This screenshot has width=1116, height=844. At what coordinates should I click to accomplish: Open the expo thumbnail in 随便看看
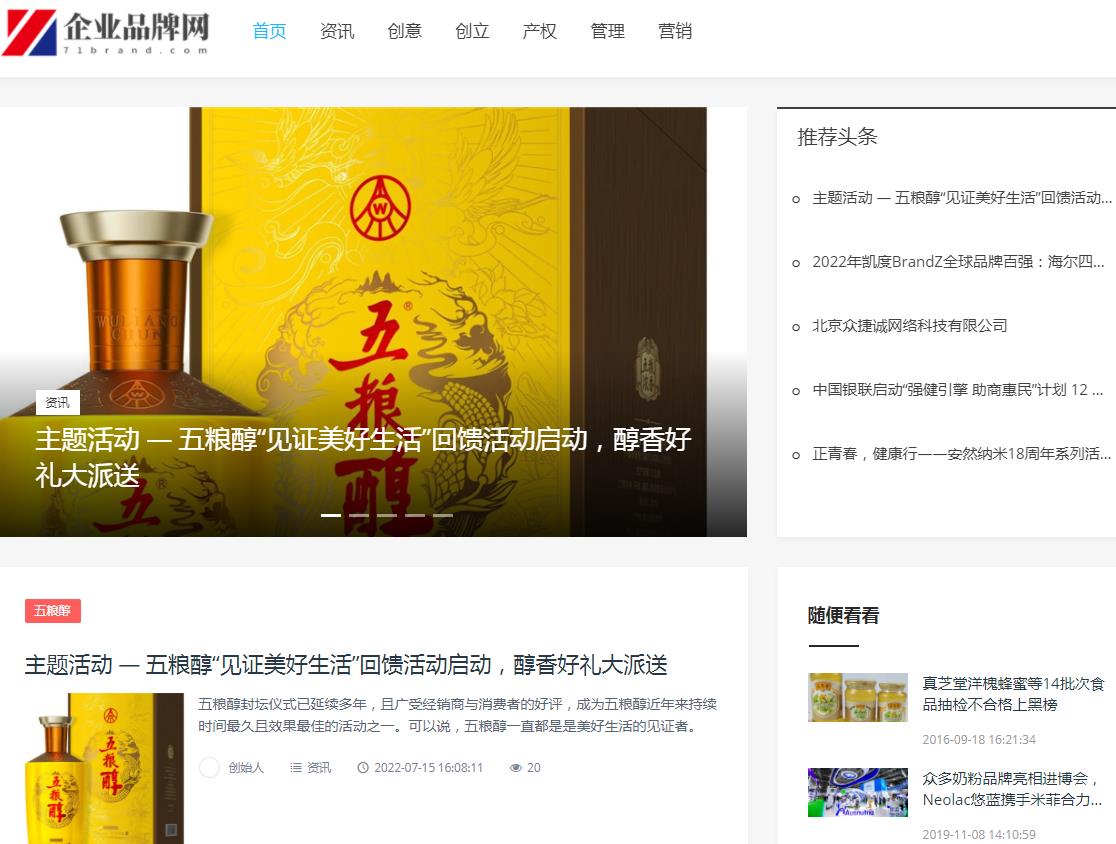point(858,792)
